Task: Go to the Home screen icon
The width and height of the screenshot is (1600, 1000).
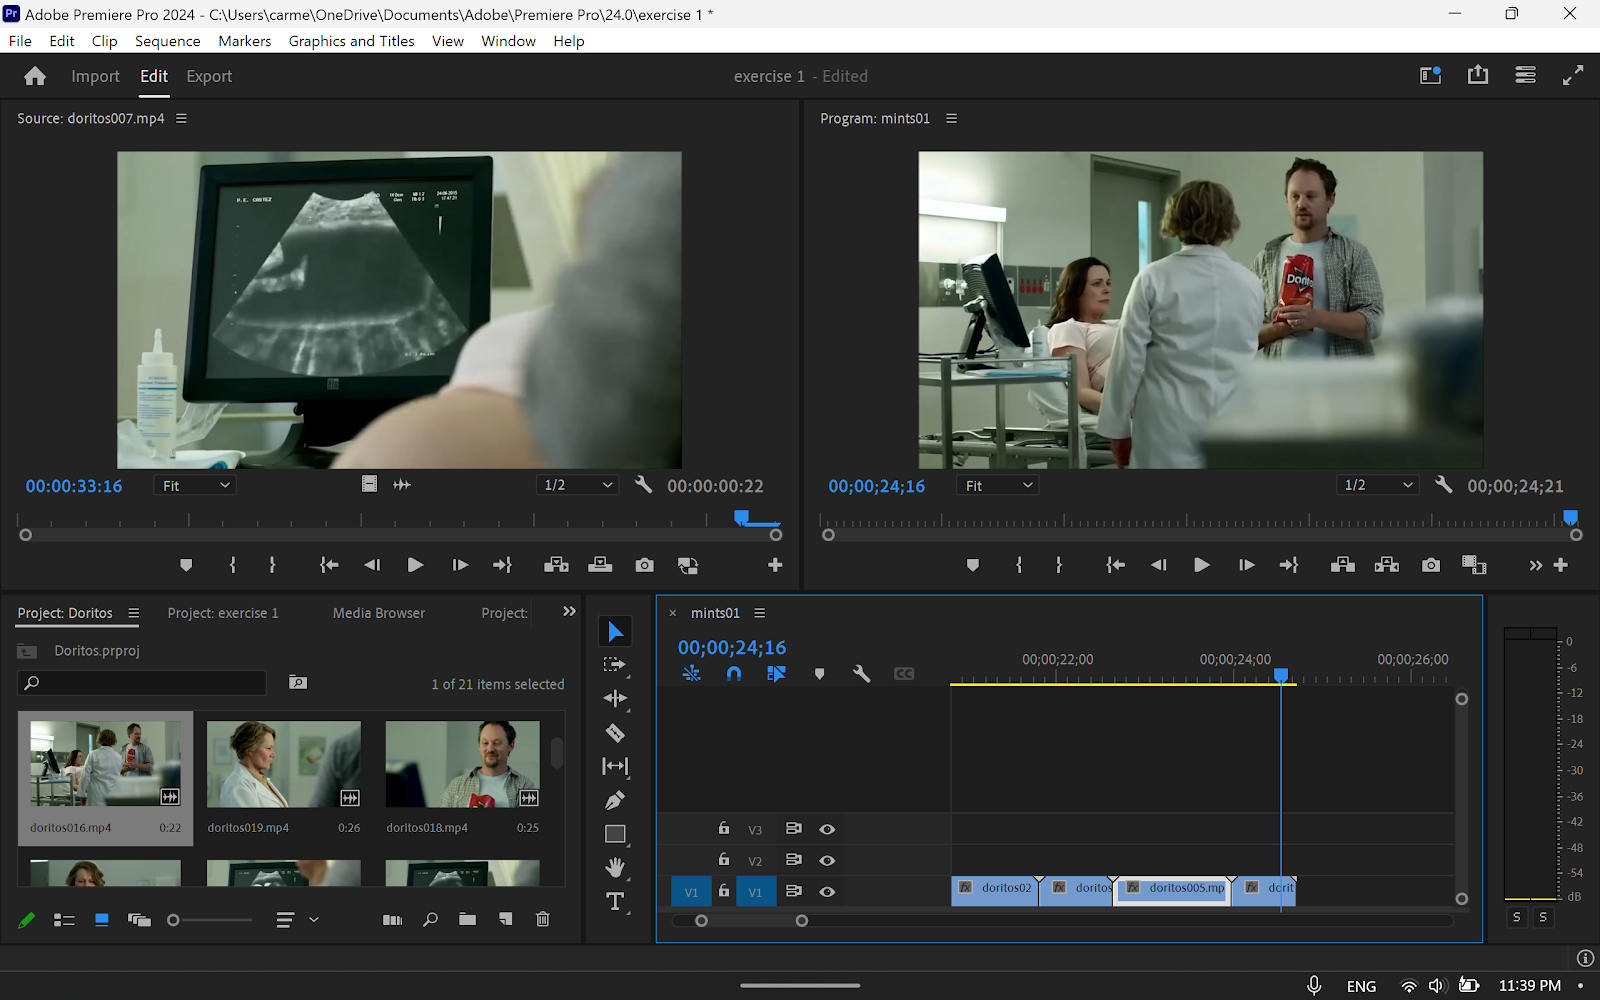Action: coord(35,76)
